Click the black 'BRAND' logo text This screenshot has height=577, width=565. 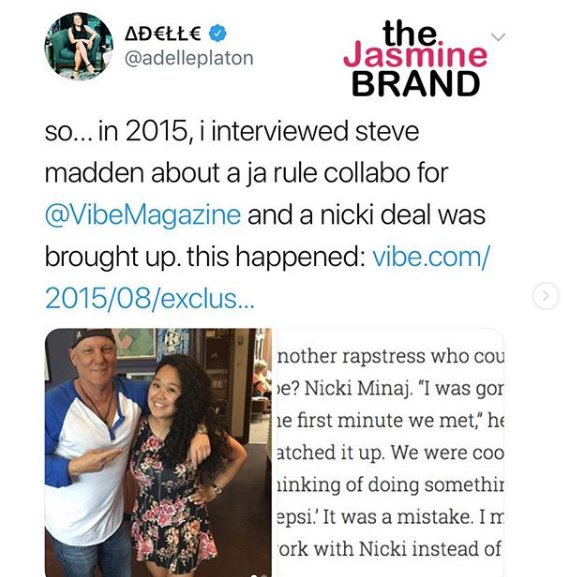[416, 84]
